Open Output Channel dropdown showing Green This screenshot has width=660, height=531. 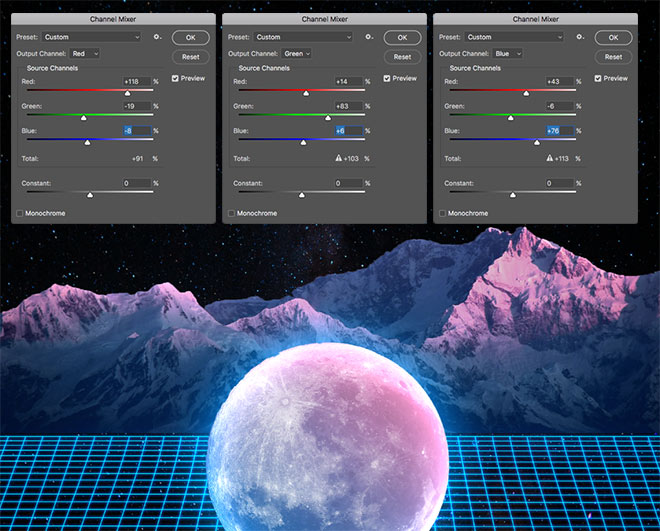pyautogui.click(x=297, y=53)
